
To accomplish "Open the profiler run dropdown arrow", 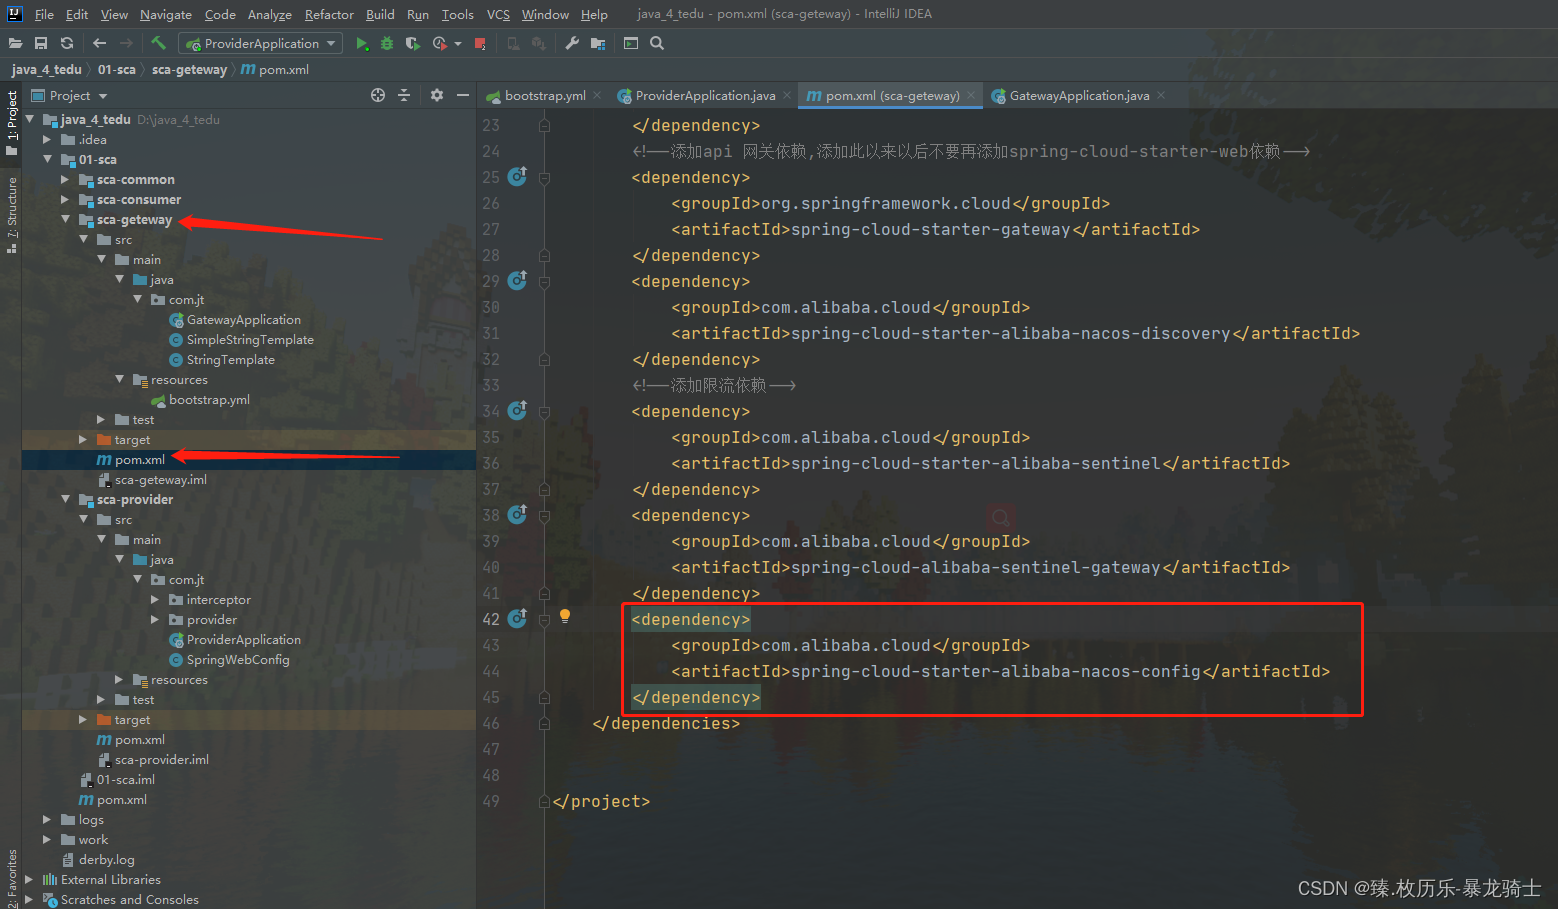I will 458,44.
